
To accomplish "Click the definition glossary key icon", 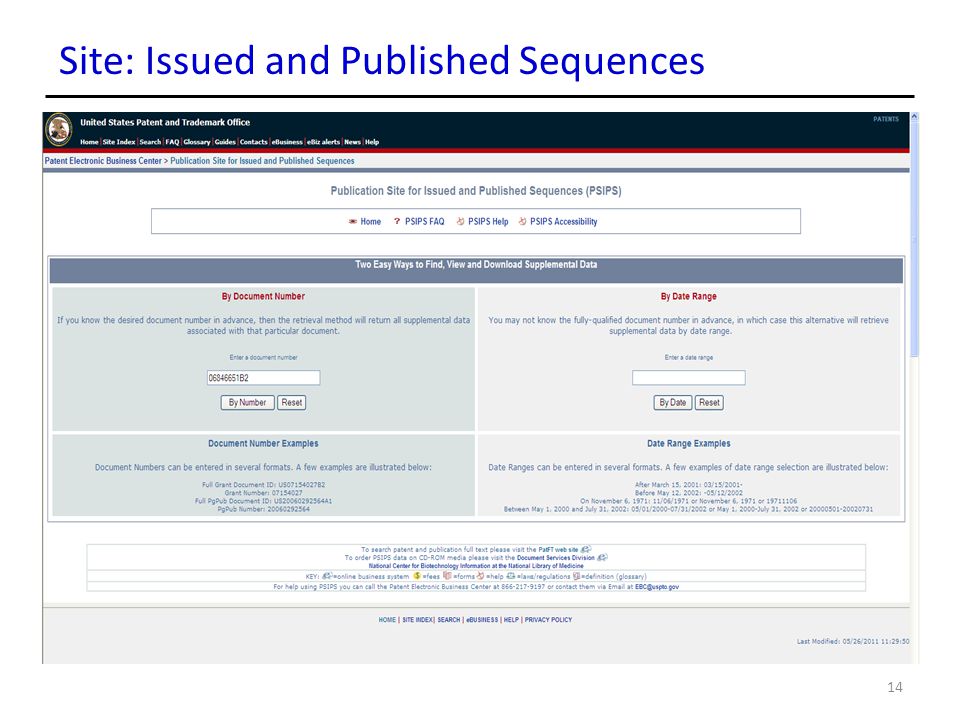I will [576, 576].
